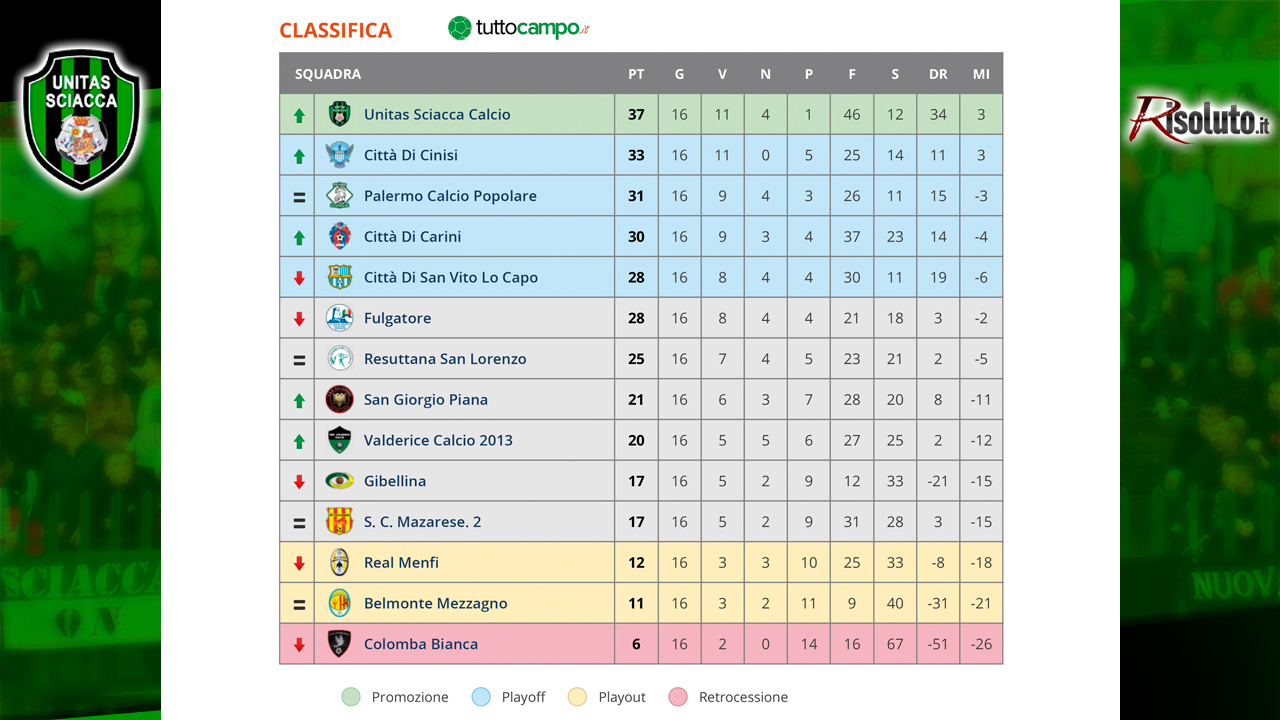The image size is (1280, 720).
Task: Click the Città Di Cinisi team crest
Action: click(x=339, y=155)
